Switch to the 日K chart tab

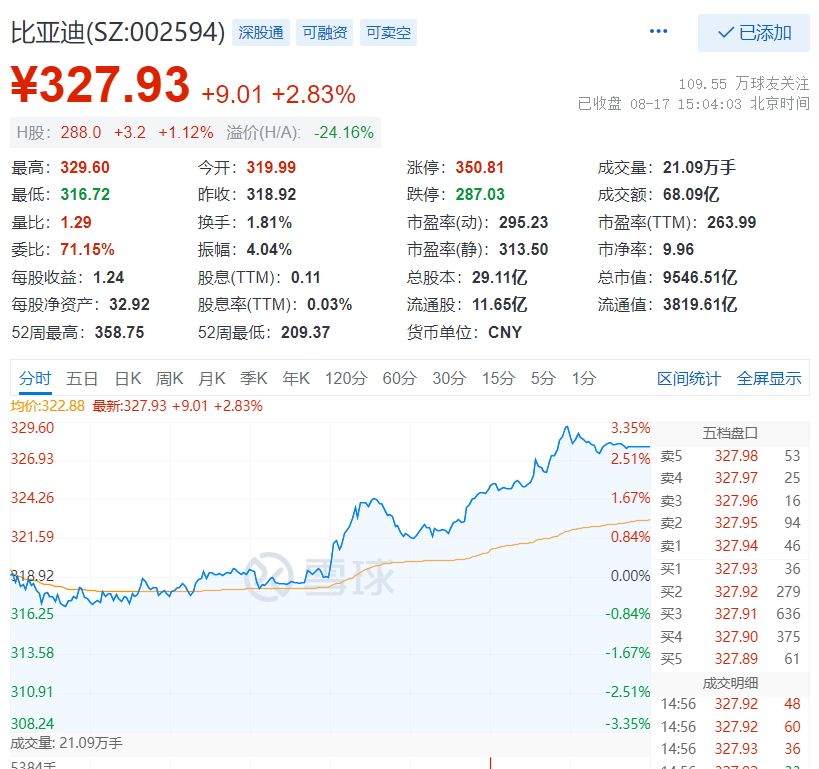[x=128, y=378]
